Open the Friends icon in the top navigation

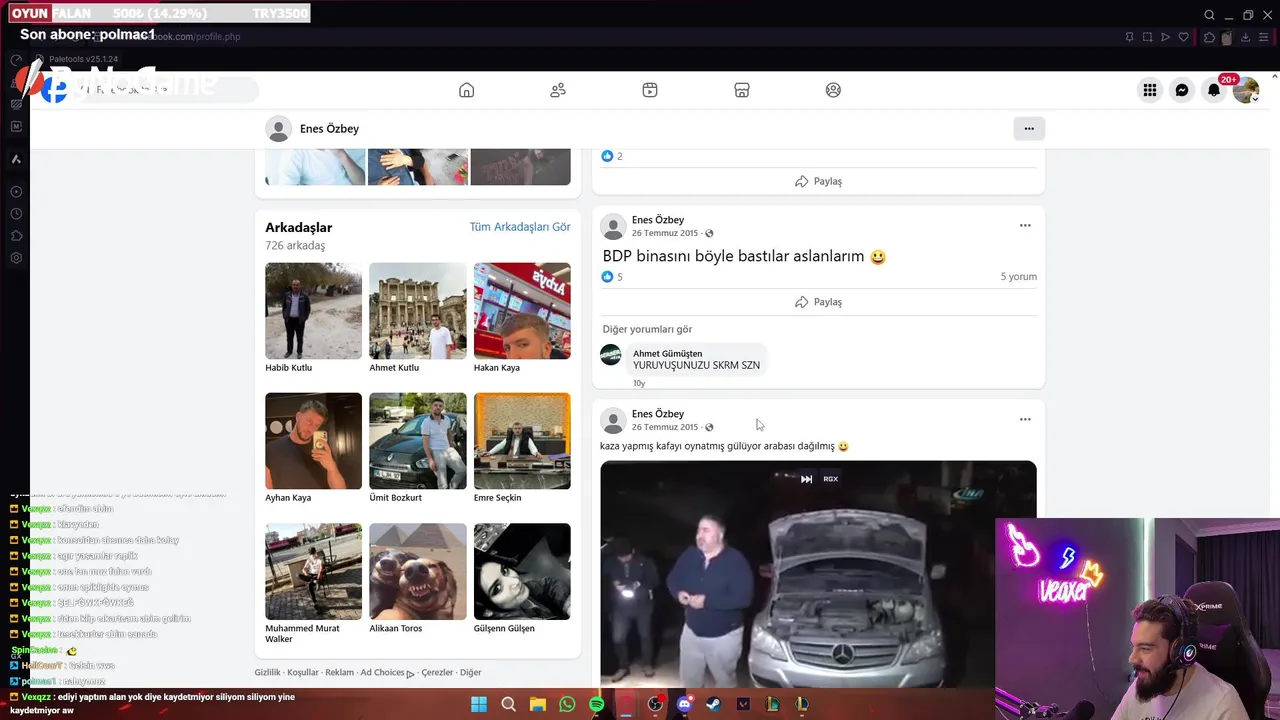[x=558, y=90]
